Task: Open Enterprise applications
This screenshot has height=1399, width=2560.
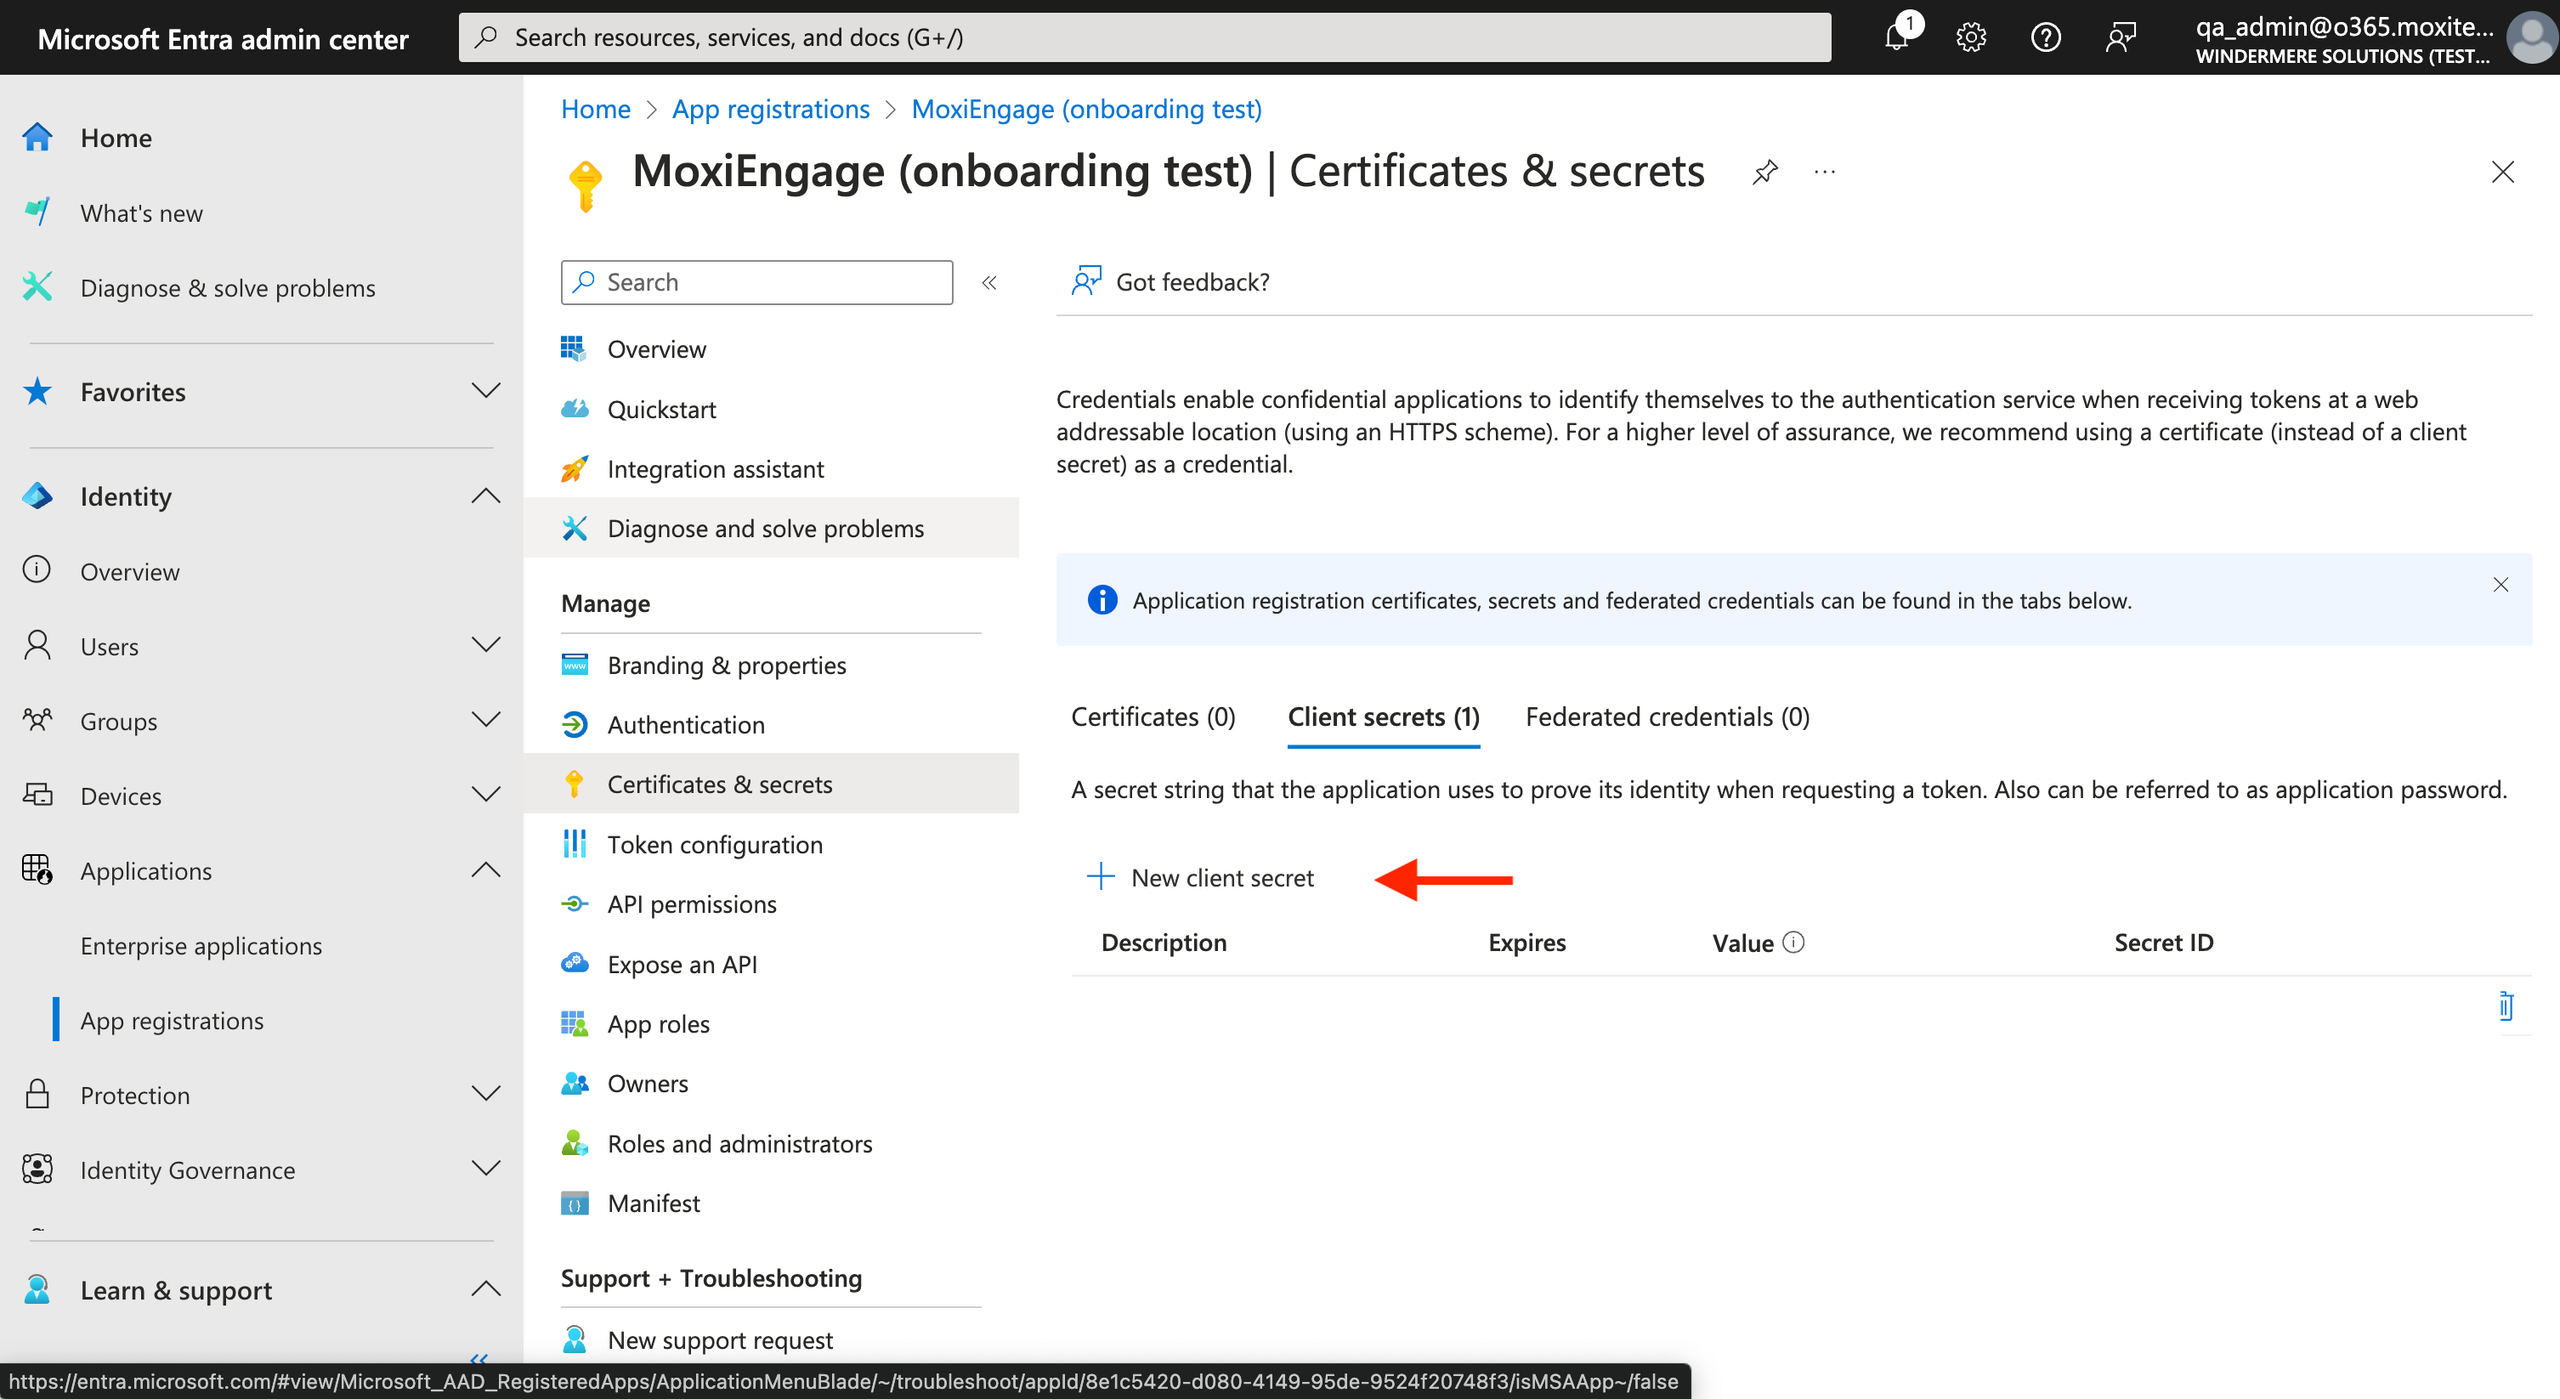Action: tap(201, 945)
